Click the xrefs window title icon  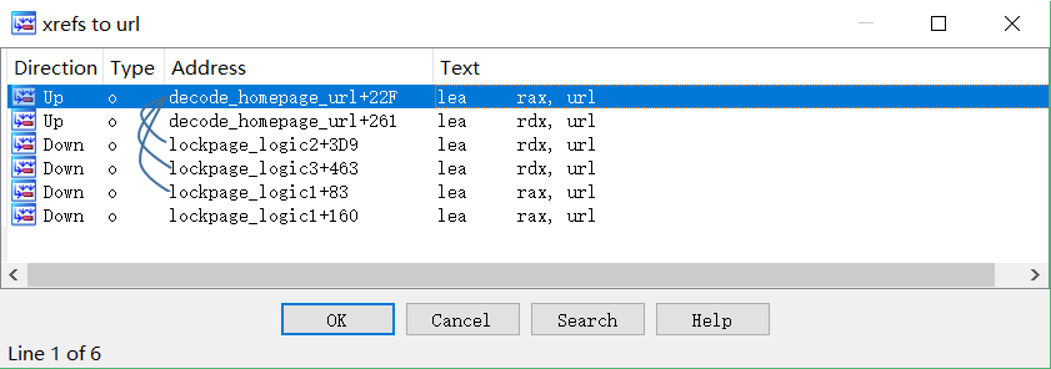click(23, 24)
